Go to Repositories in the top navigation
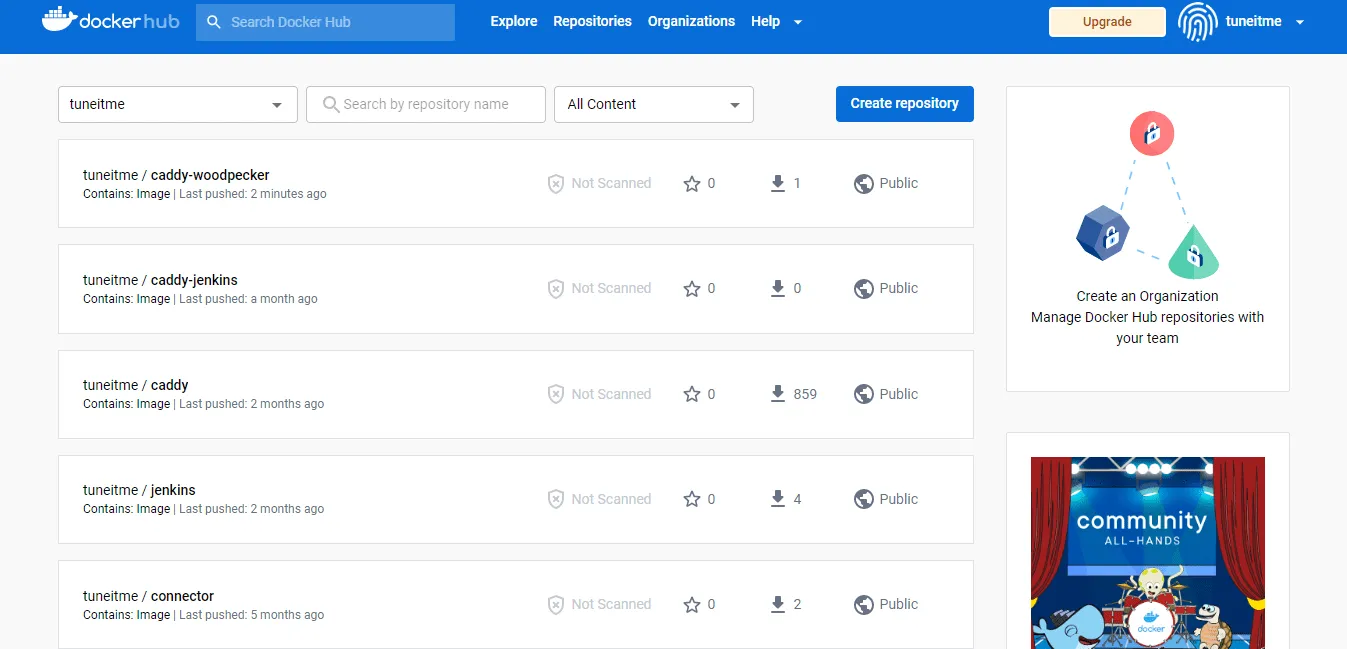The height and width of the screenshot is (649, 1347). click(592, 21)
